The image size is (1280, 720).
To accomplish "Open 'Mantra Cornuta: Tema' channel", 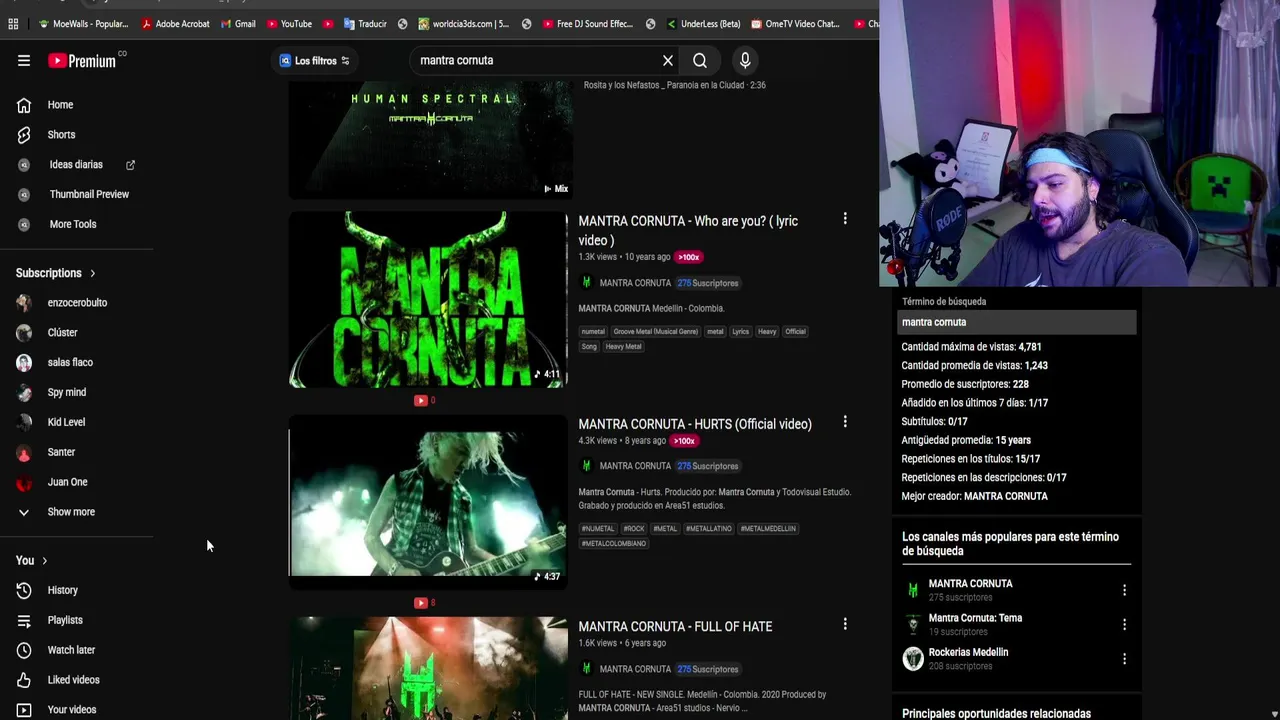I will coord(975,618).
